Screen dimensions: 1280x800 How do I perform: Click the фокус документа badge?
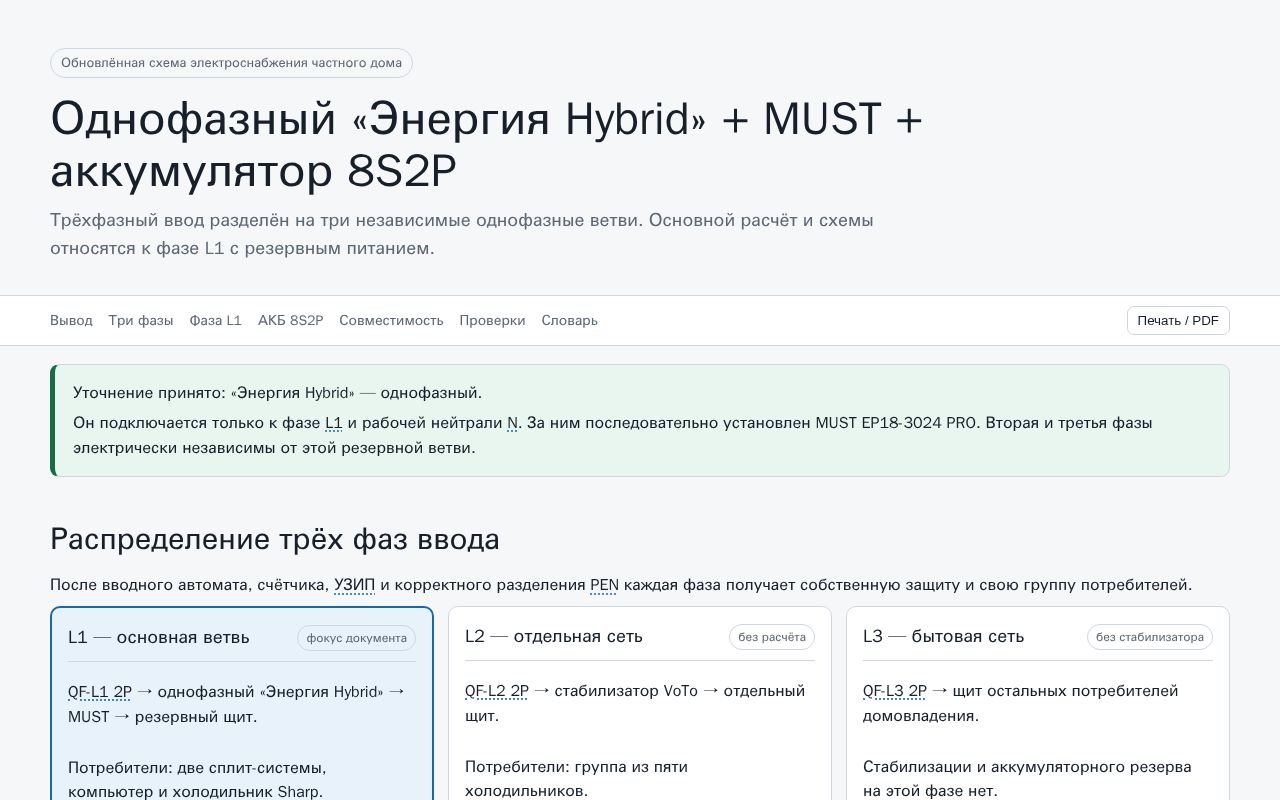point(356,638)
